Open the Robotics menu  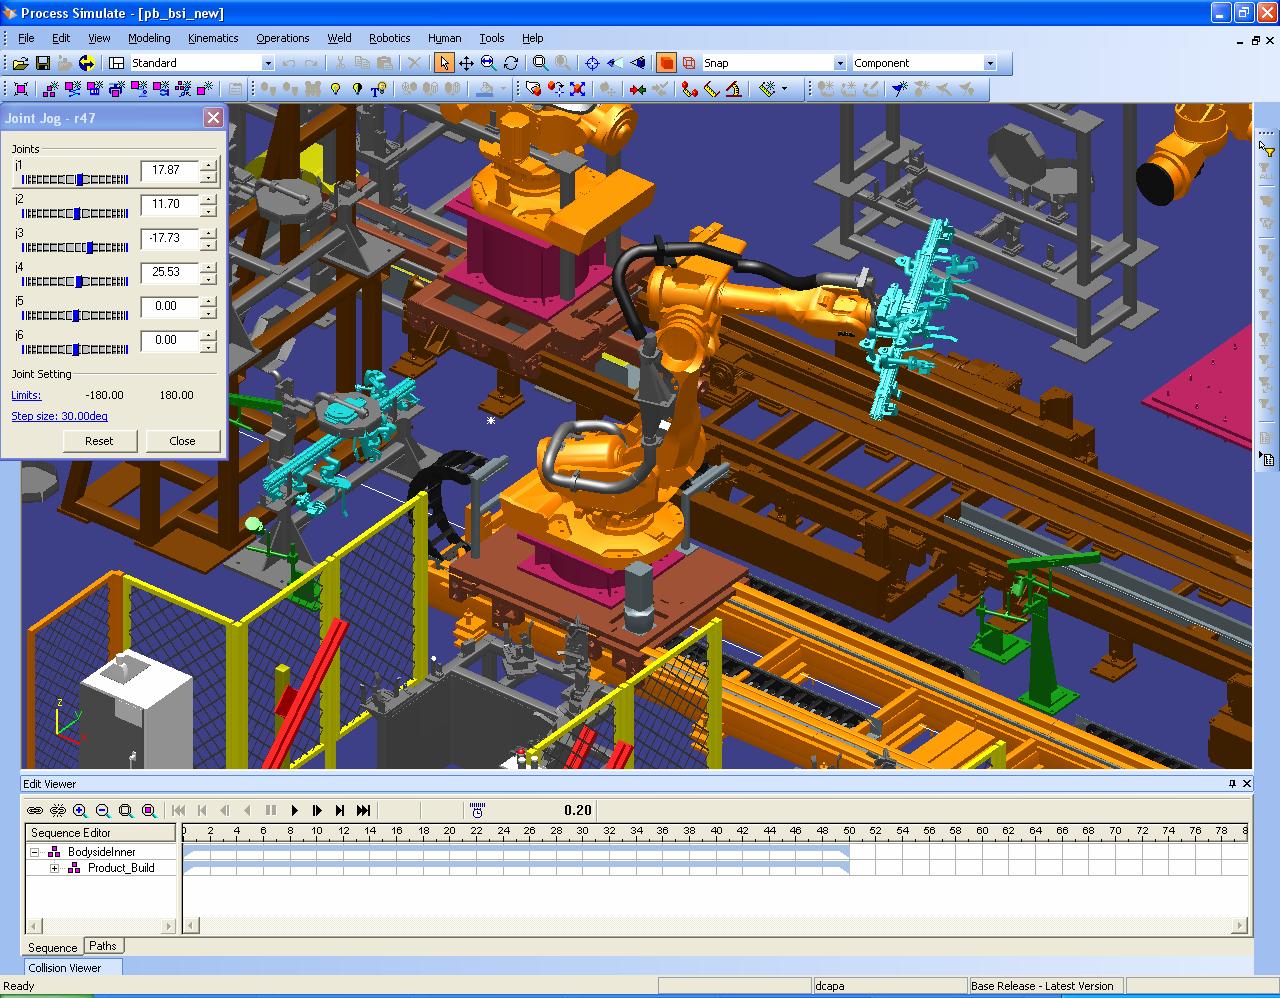point(389,38)
